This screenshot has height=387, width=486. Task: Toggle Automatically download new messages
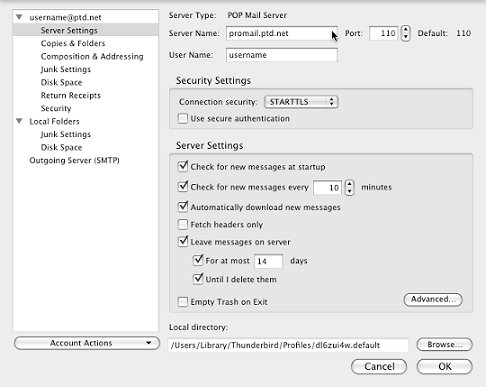point(183,207)
